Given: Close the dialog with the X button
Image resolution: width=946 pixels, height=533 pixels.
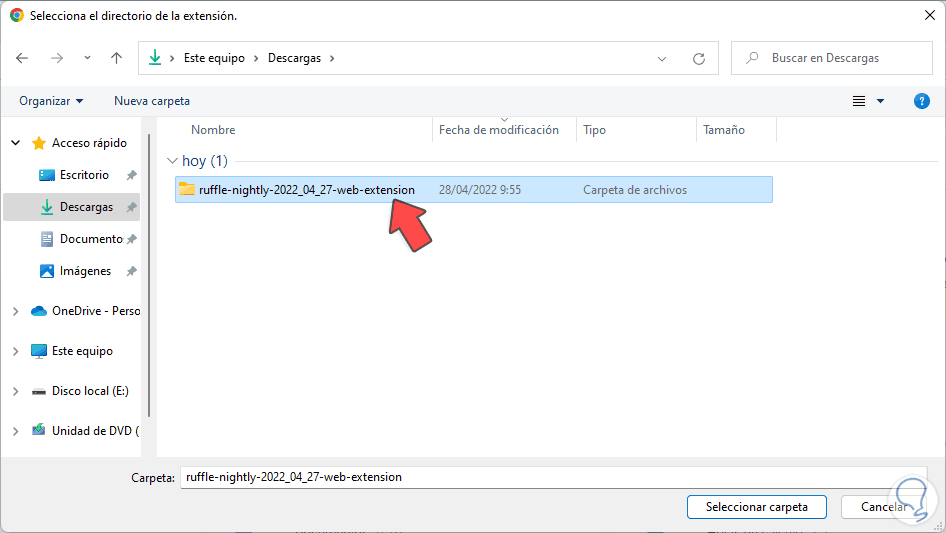Looking at the screenshot, I should pos(930,16).
